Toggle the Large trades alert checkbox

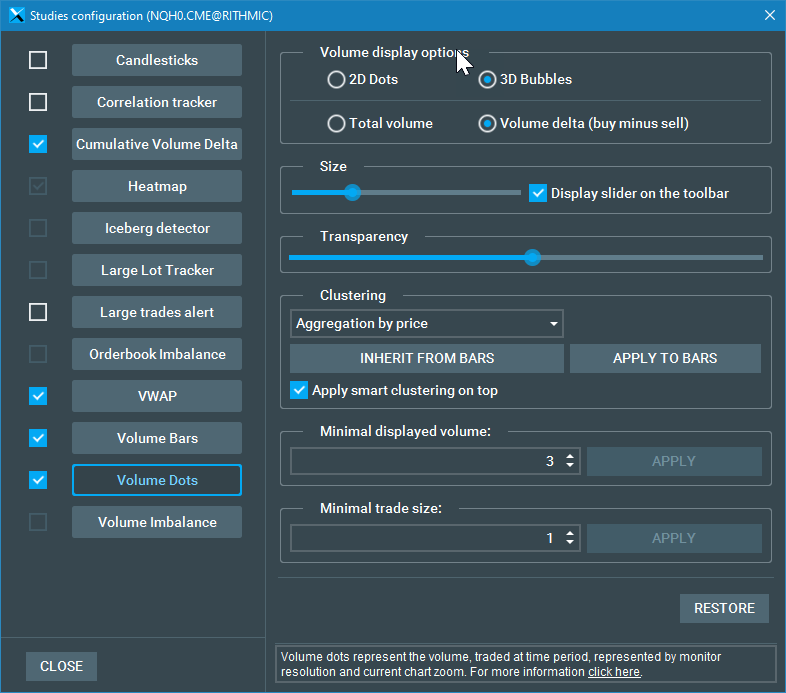[38, 312]
